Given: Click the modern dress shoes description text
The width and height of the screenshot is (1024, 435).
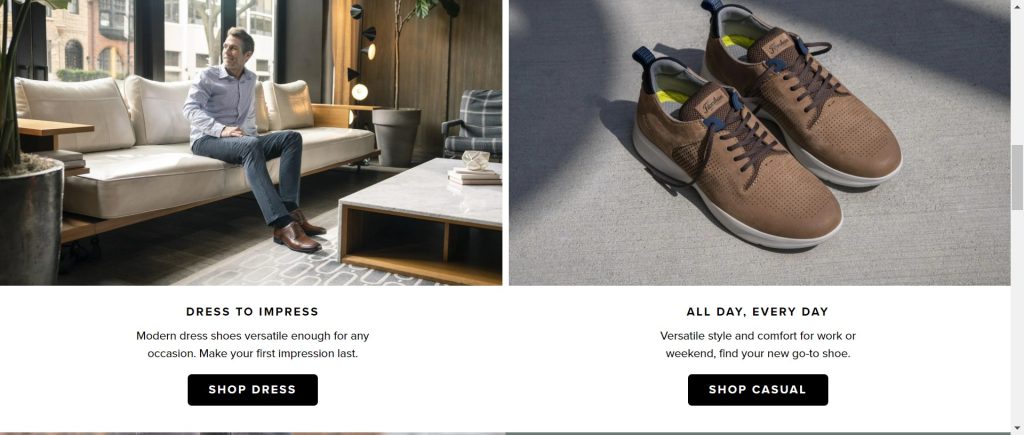Looking at the screenshot, I should point(253,345).
